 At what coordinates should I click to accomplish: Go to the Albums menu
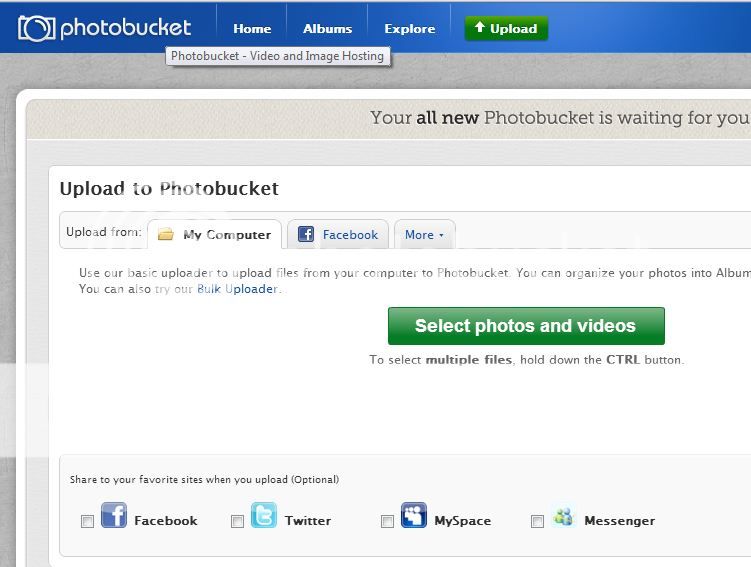327,29
